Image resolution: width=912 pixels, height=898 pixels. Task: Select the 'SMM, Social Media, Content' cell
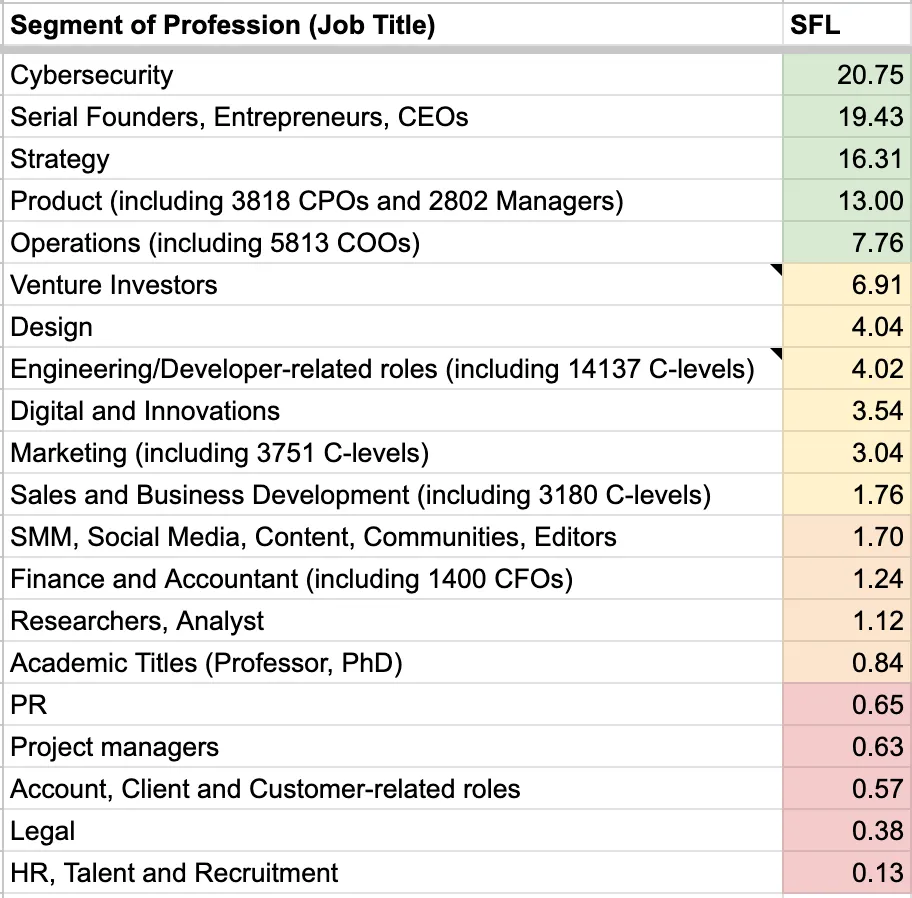click(393, 536)
